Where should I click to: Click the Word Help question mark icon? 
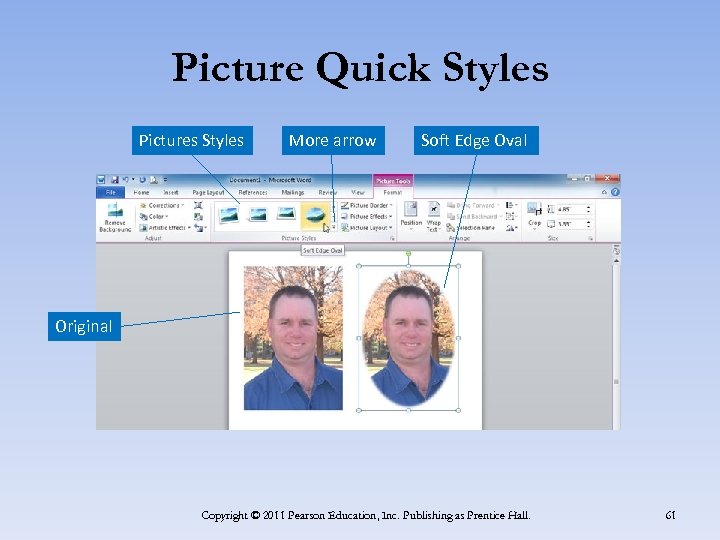coord(615,192)
